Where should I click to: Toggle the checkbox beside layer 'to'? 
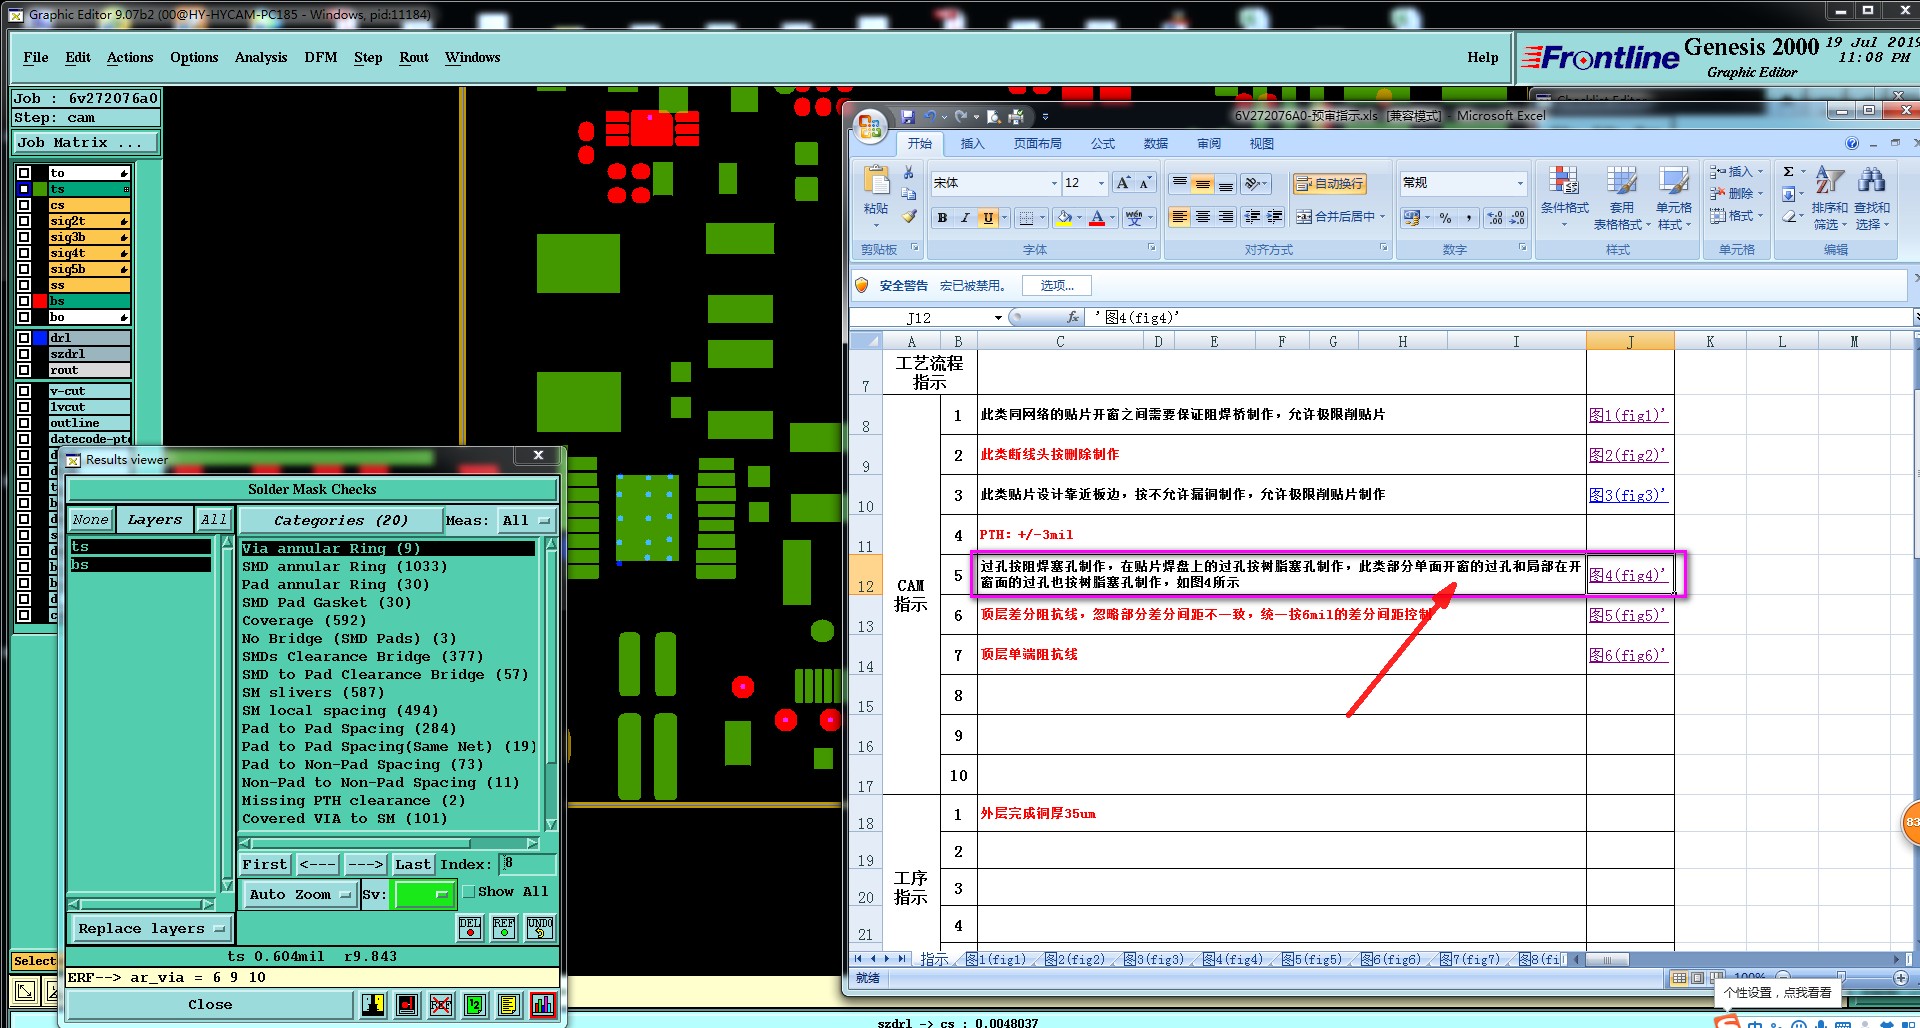pos(24,173)
